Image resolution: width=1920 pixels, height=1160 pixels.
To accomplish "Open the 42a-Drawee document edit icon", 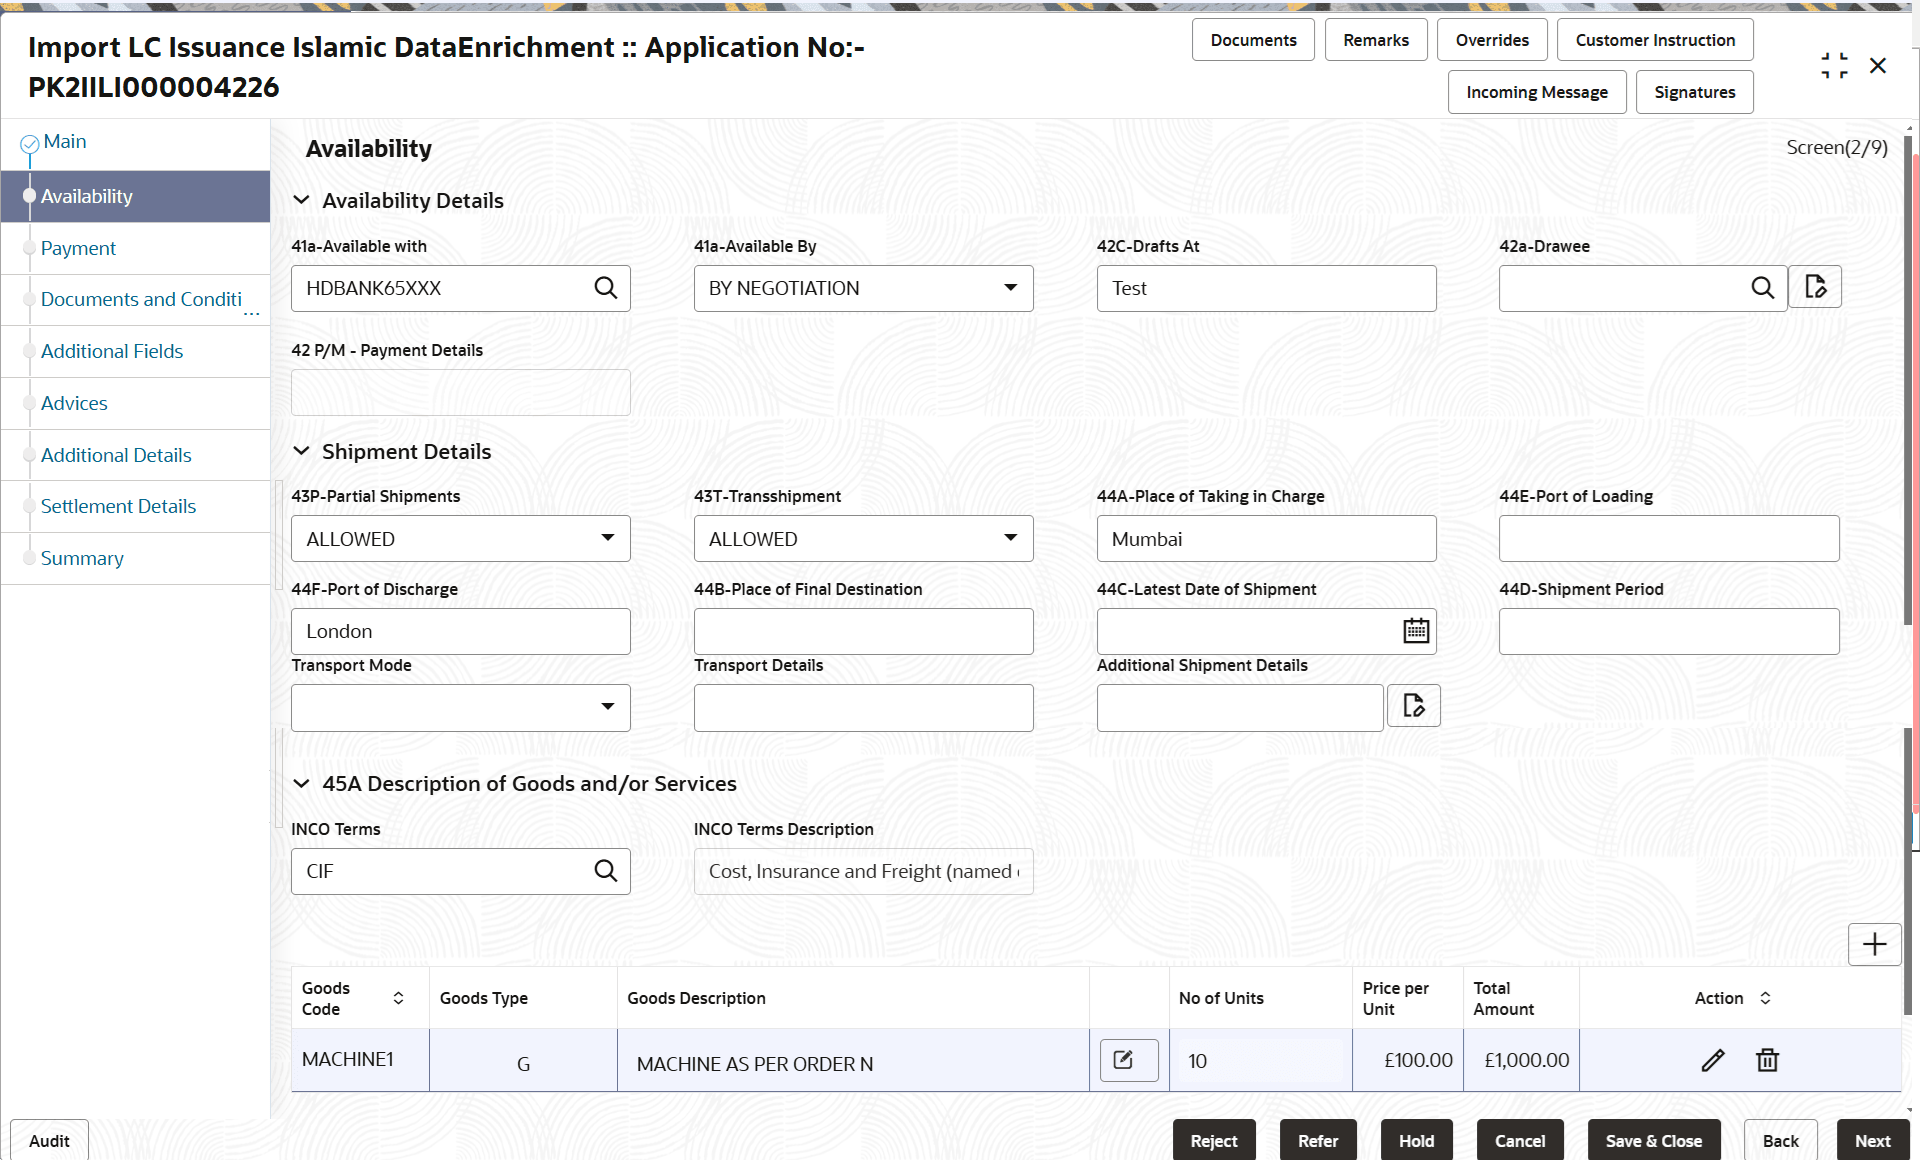I will 1815,288.
